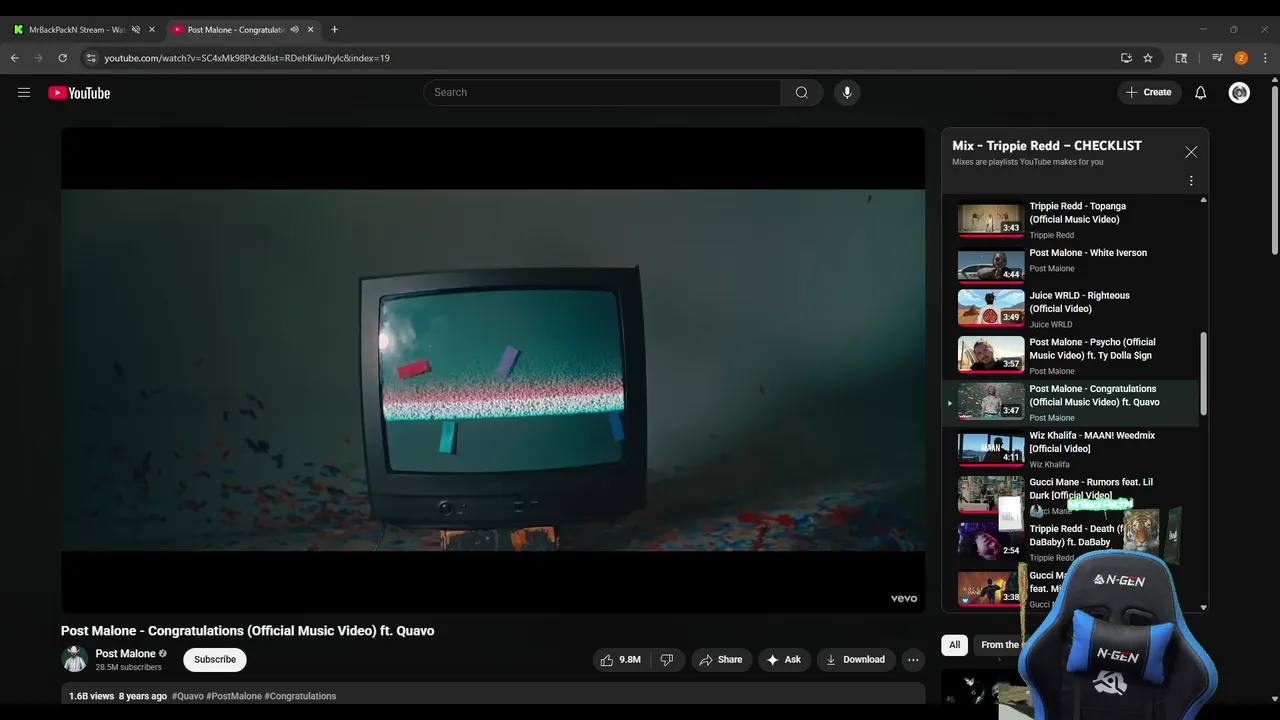1280x720 pixels.
Task: Click the video player to pause
Action: (x=493, y=370)
